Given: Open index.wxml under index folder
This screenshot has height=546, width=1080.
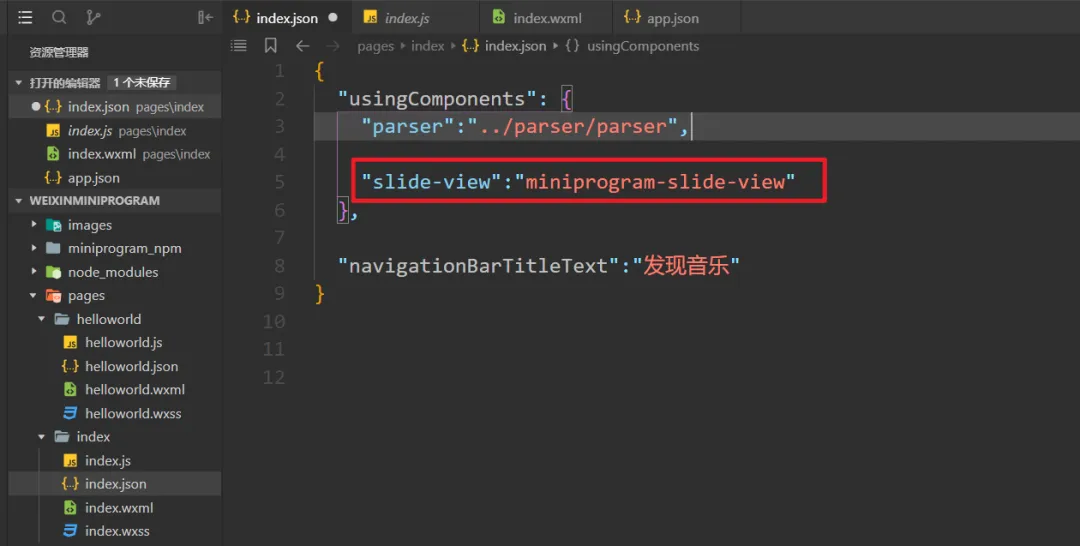Looking at the screenshot, I should point(114,507).
